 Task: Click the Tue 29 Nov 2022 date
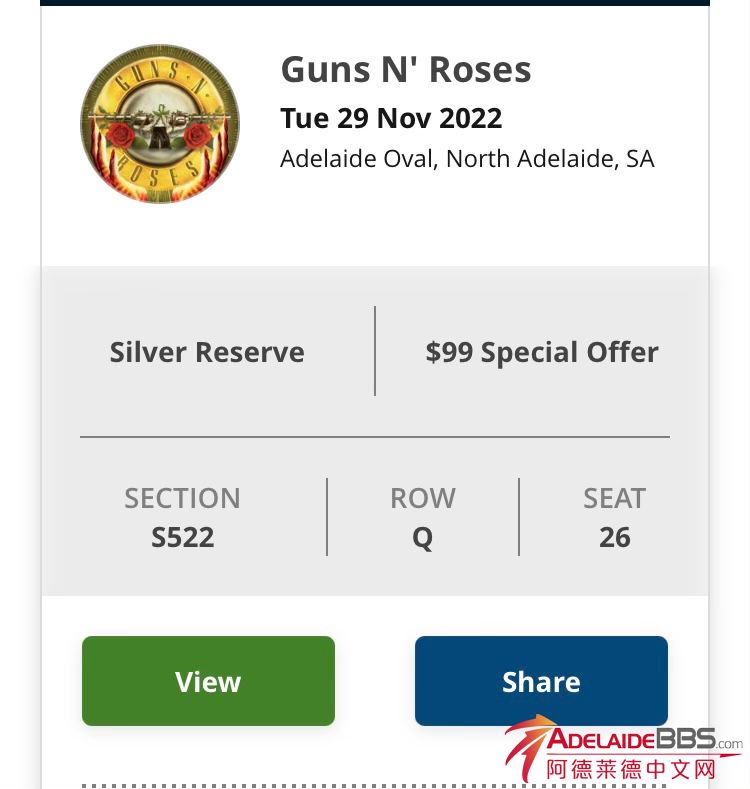coord(391,118)
